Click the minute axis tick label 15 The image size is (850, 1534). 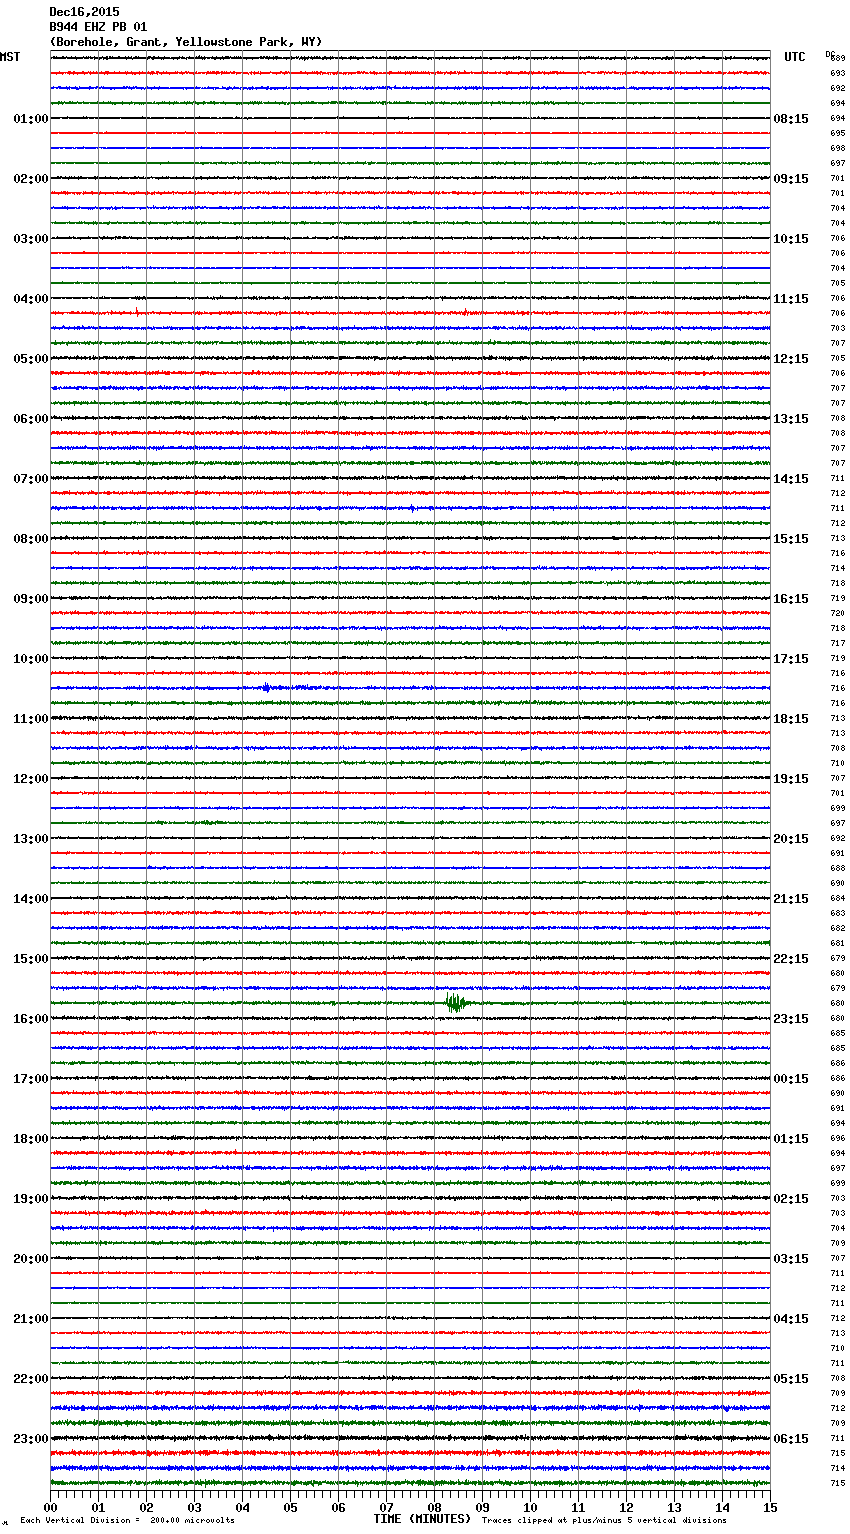[x=770, y=1507]
